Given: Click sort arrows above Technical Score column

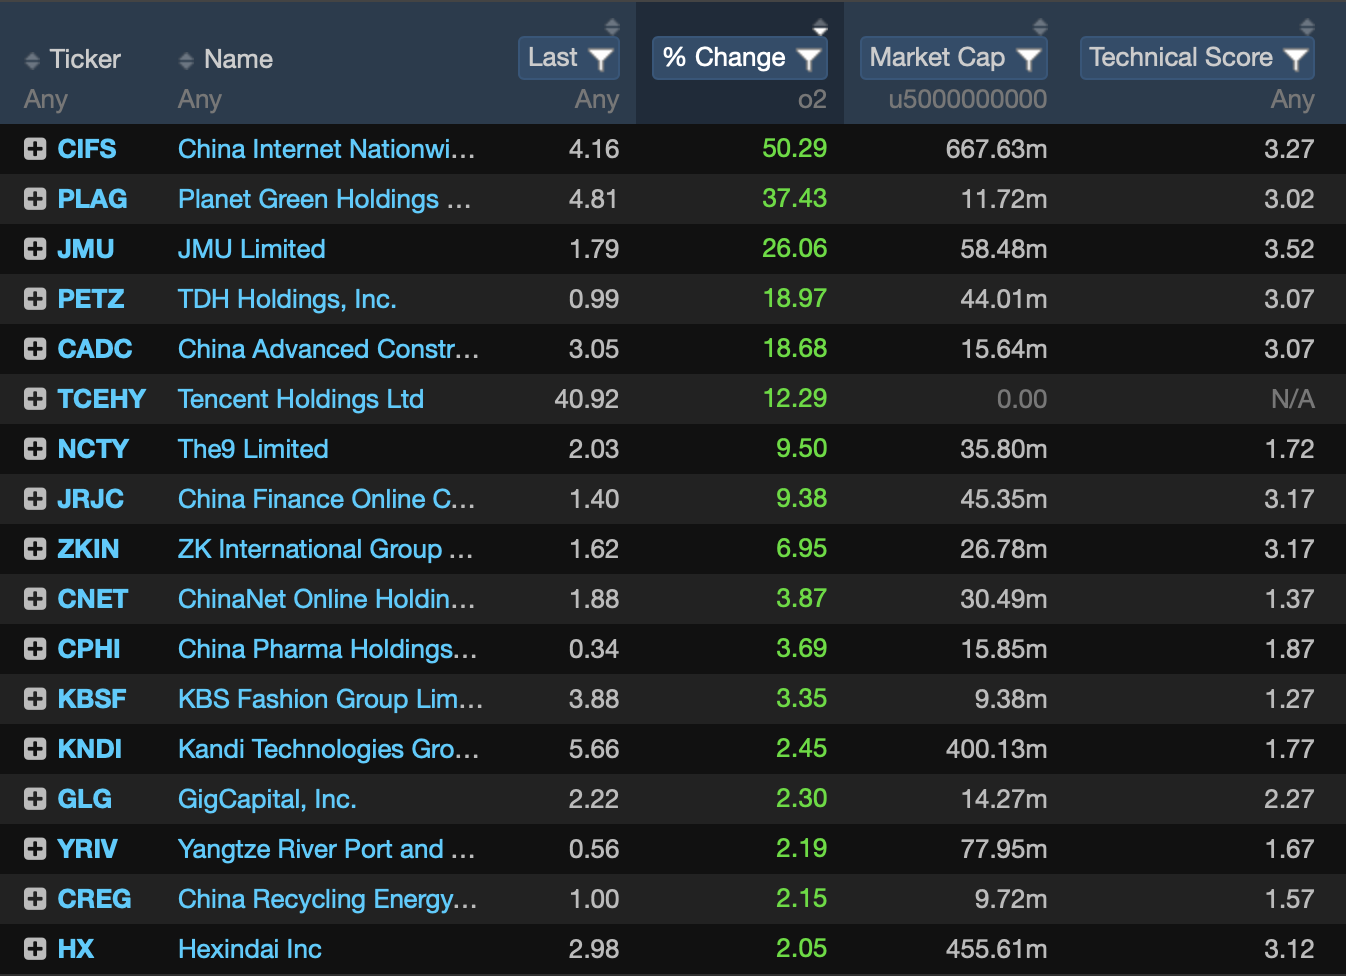Looking at the screenshot, I should click(x=1307, y=27).
